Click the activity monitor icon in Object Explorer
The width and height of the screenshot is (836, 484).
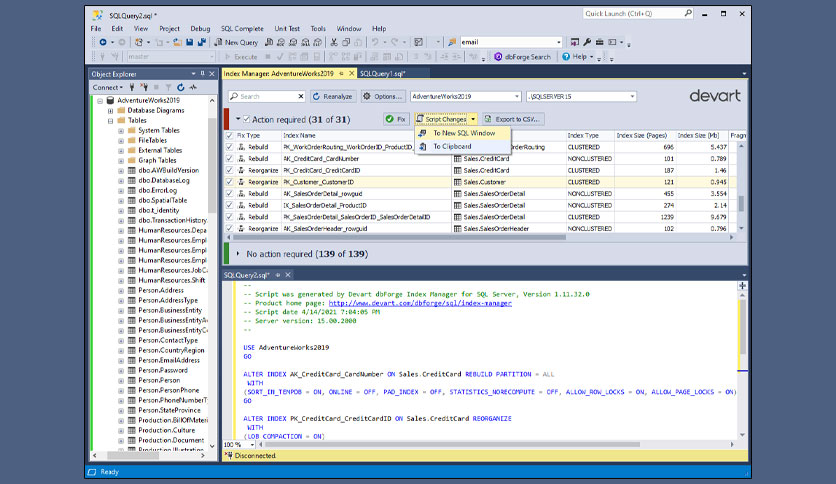(x=193, y=87)
